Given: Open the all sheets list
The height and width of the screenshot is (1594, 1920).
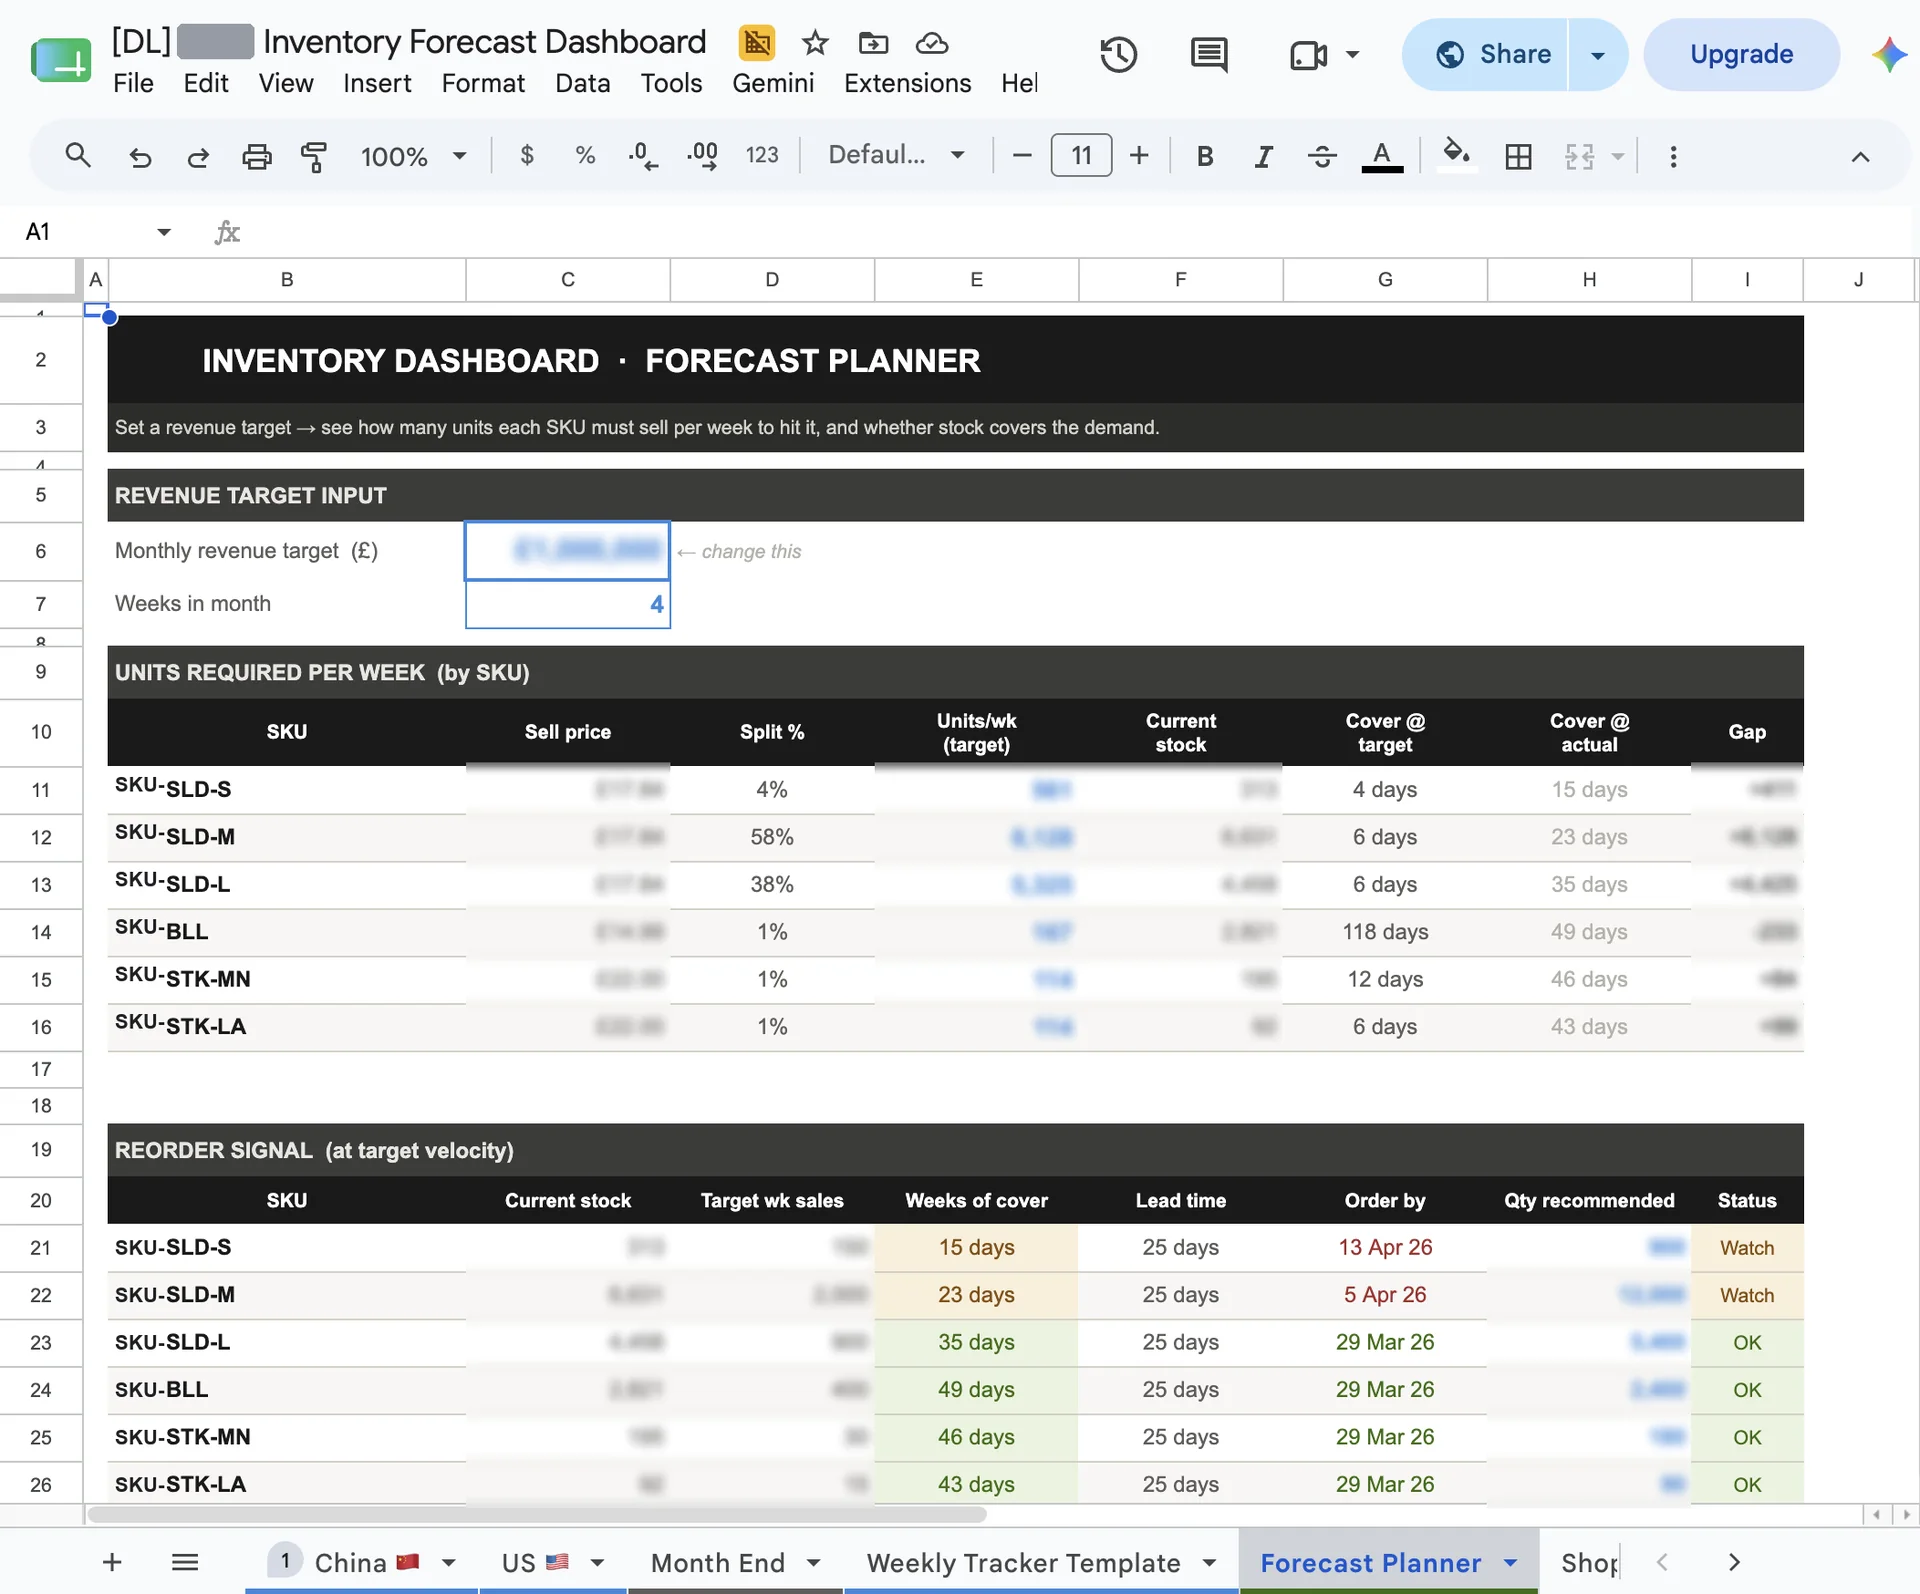Looking at the screenshot, I should 185,1562.
